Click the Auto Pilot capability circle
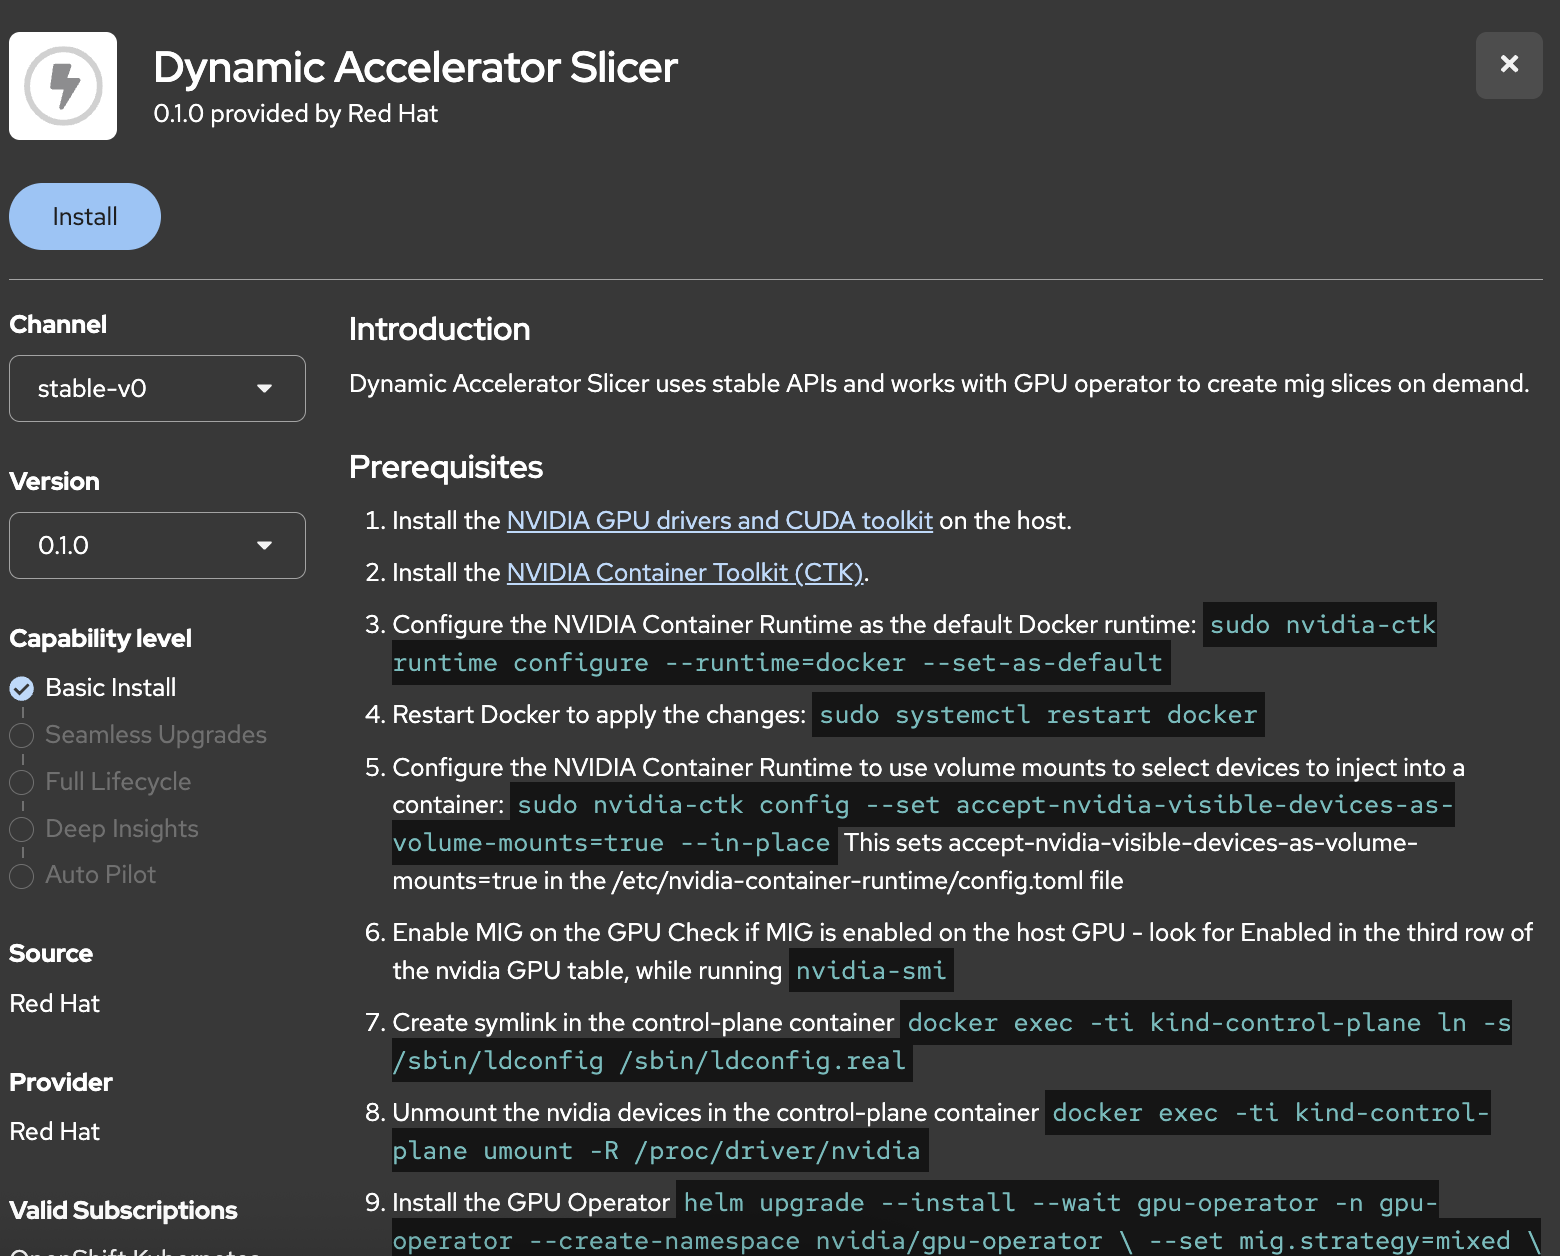 (22, 876)
